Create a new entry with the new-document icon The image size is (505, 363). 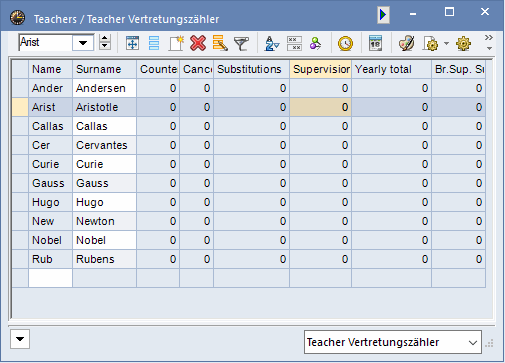pyautogui.click(x=176, y=43)
